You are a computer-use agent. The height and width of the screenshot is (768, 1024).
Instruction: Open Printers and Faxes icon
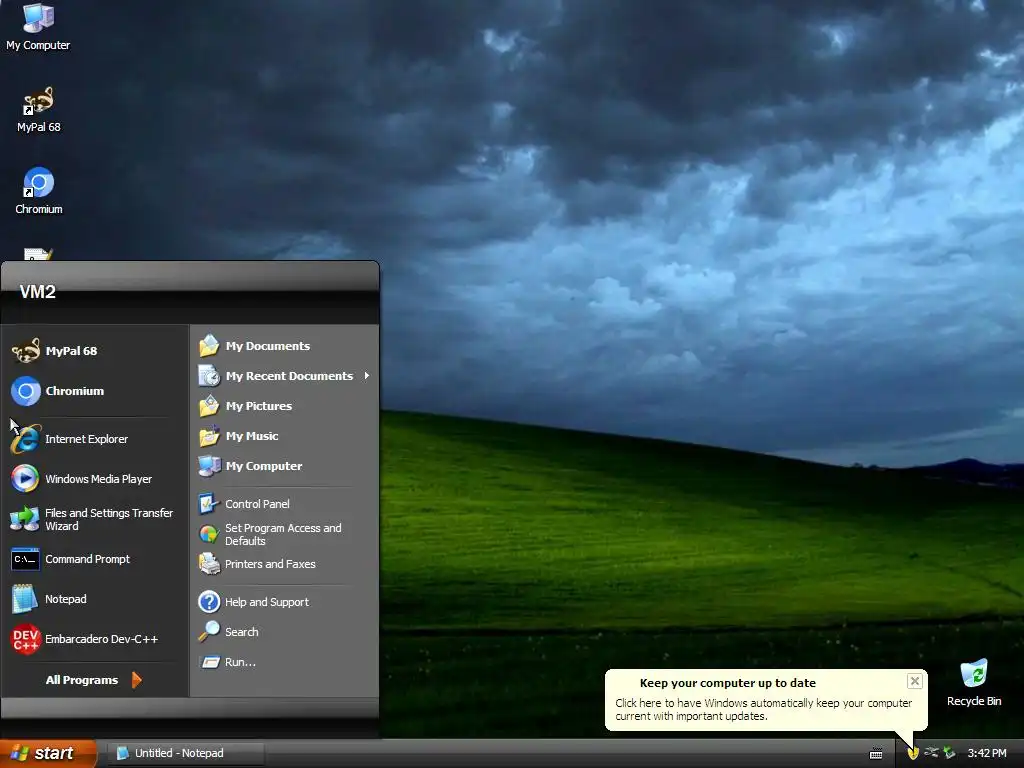click(209, 564)
